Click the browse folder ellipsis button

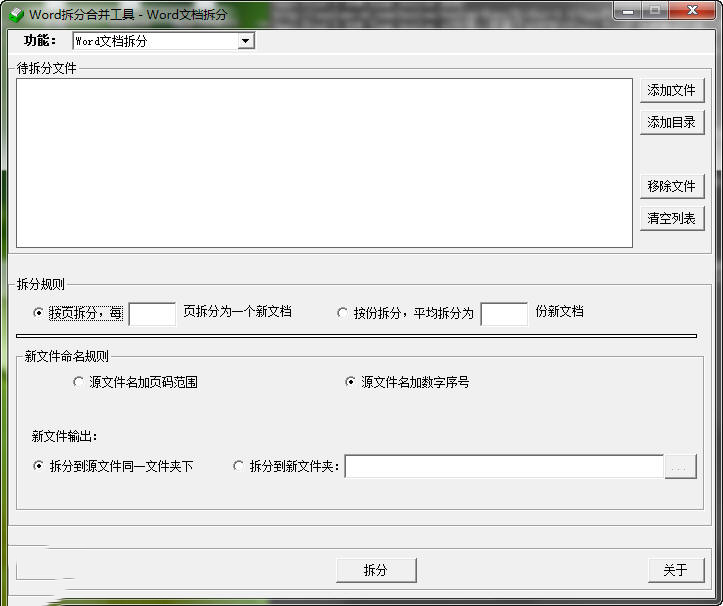(x=680, y=467)
